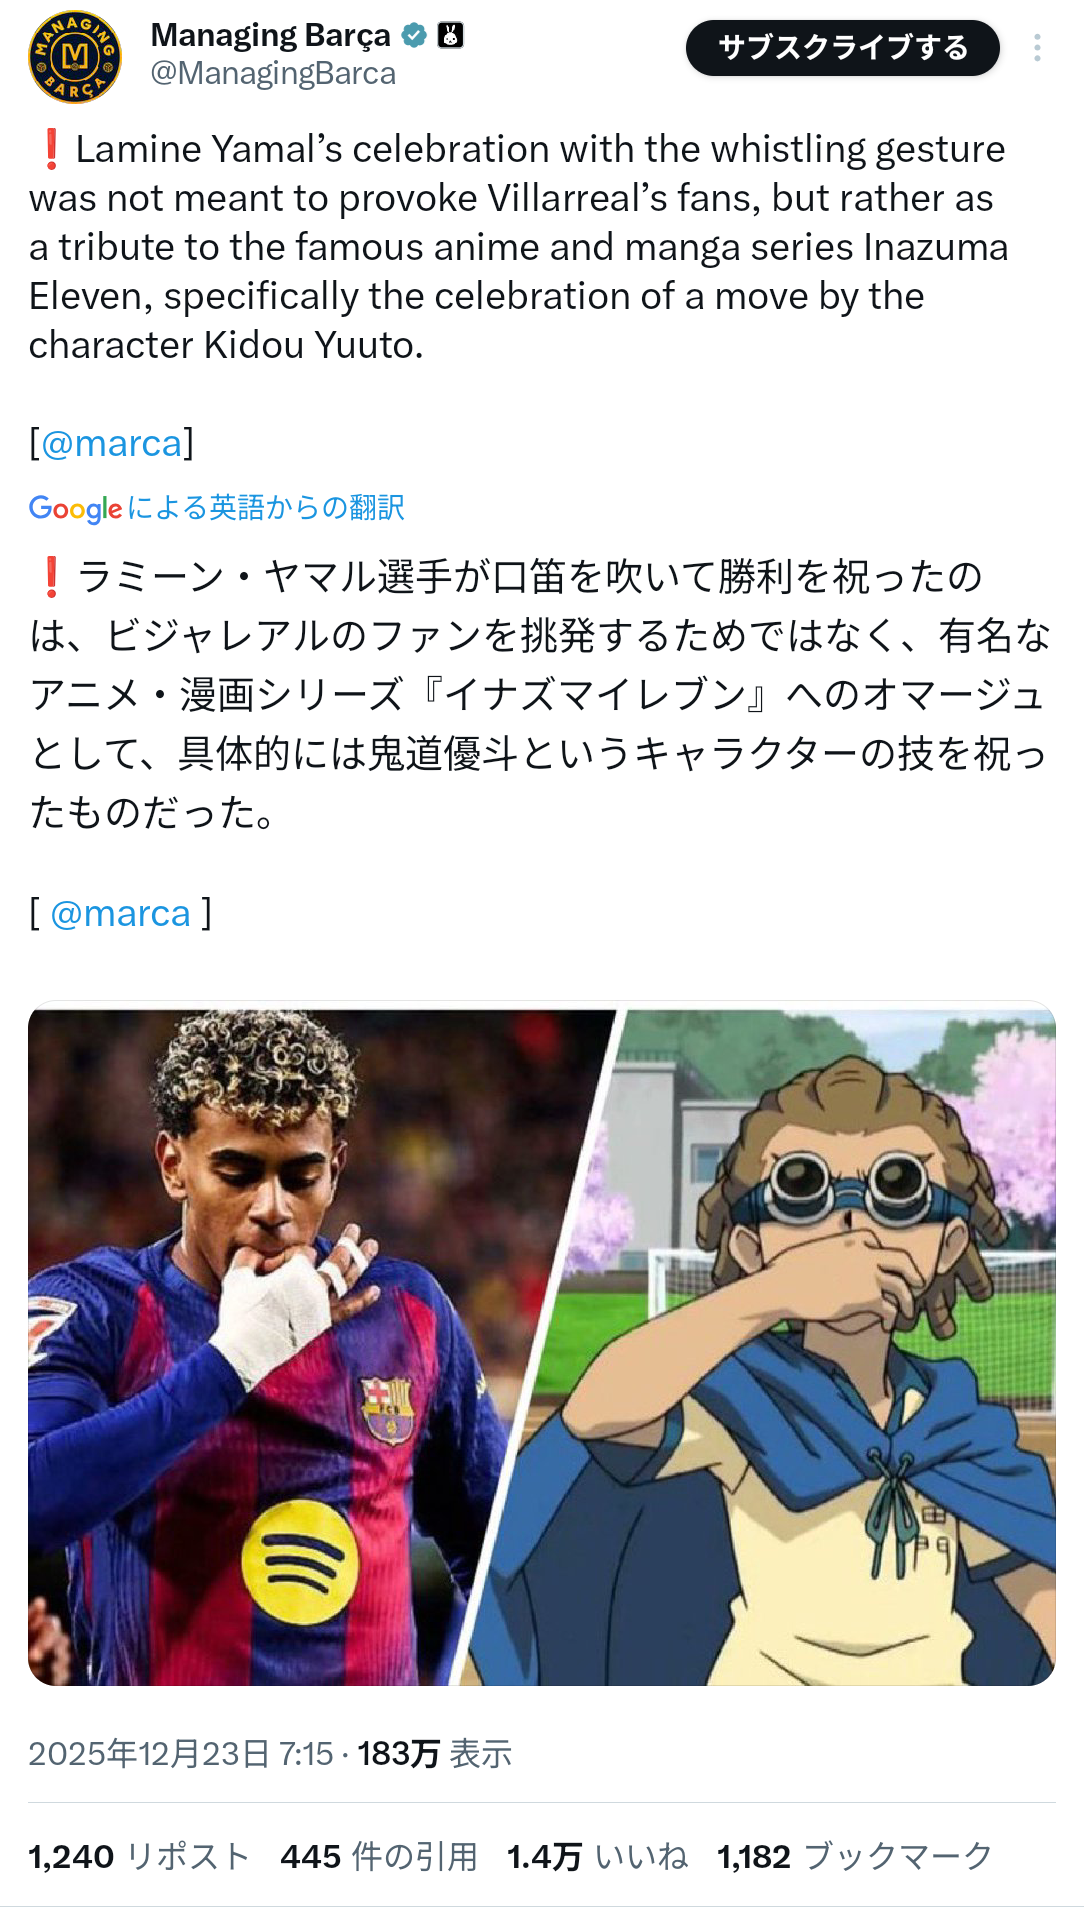
Task: Click the サブスクライブする subscribe button
Action: 843,48
